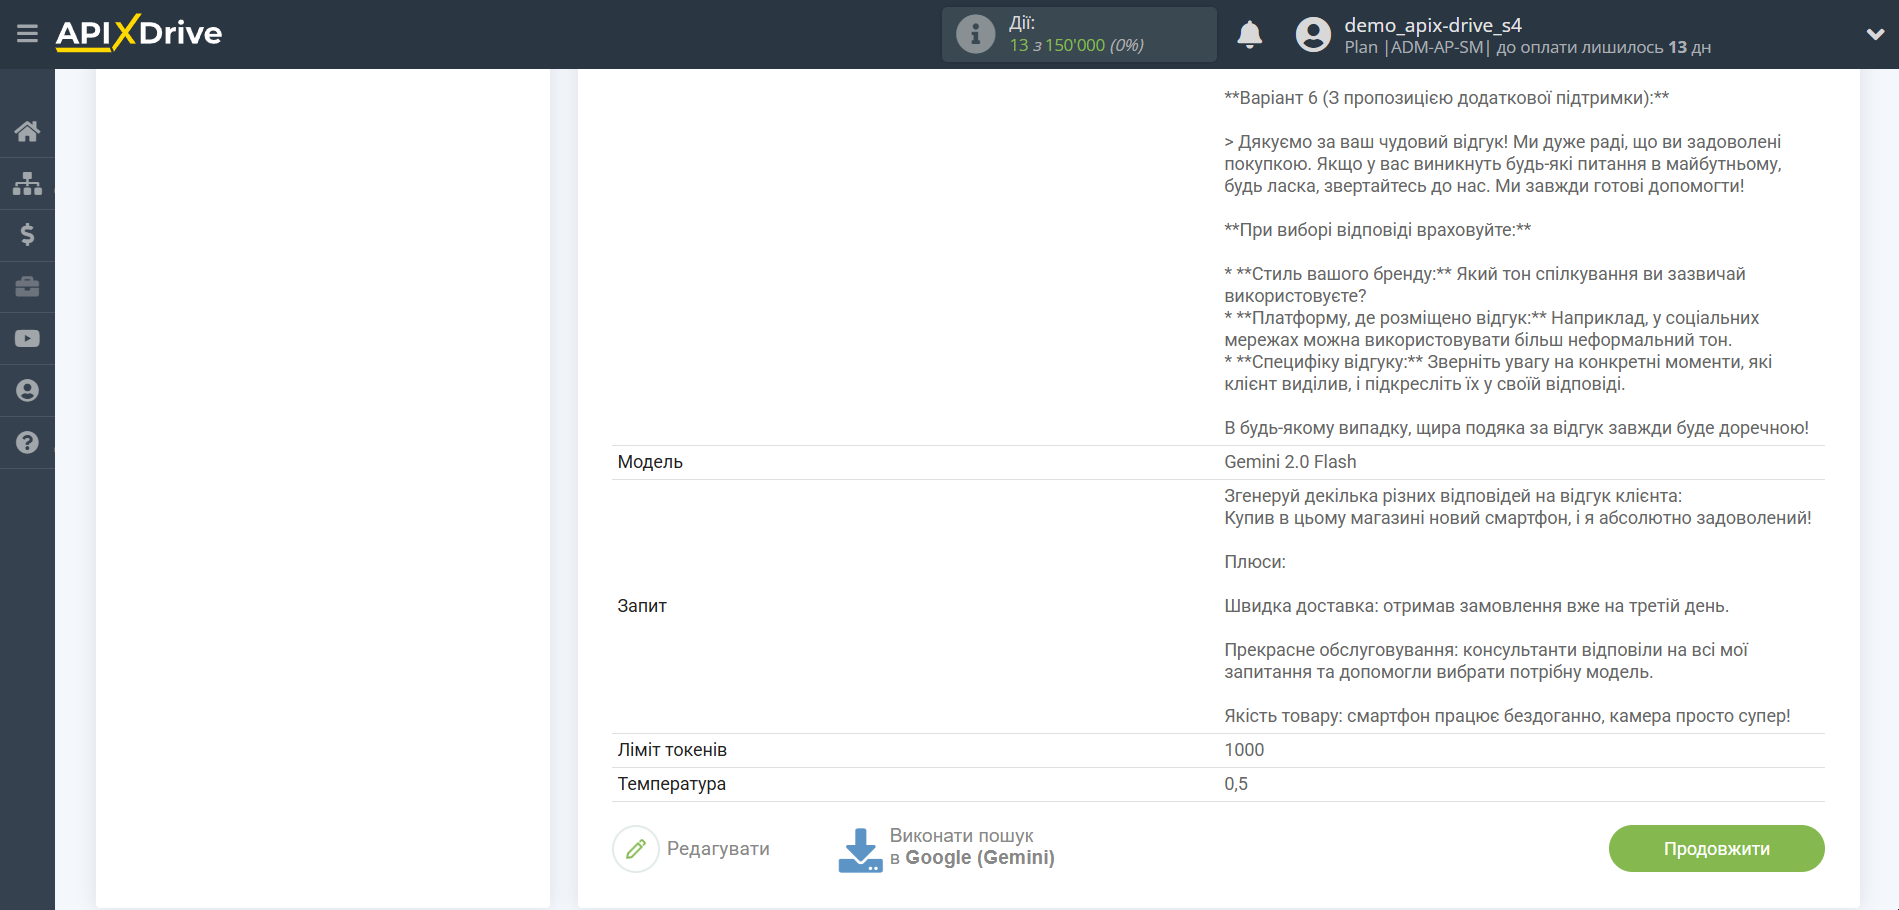Click the При виборі відповіді враховуйте line
1899x910 pixels.
coord(1377,230)
